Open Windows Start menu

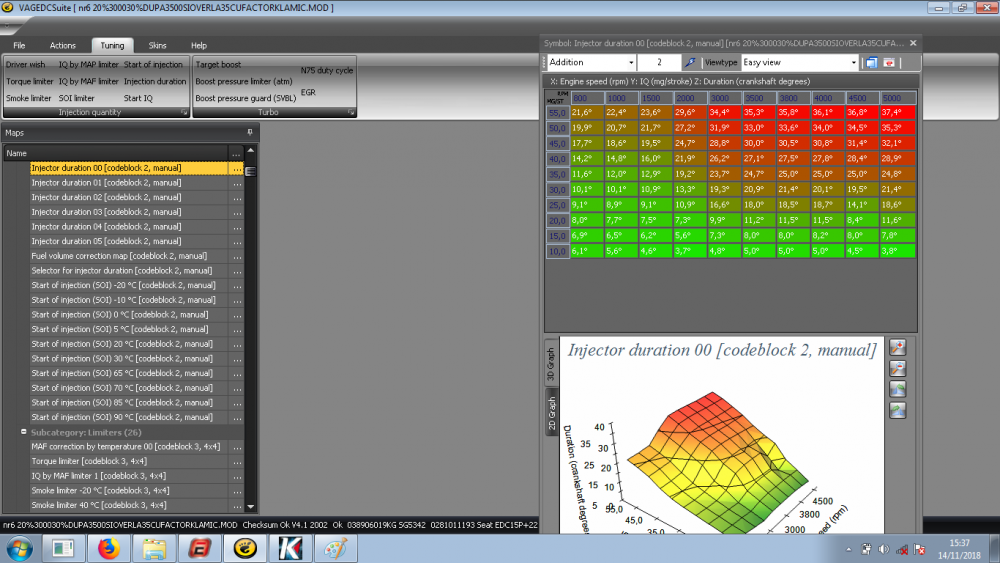click(x=19, y=548)
